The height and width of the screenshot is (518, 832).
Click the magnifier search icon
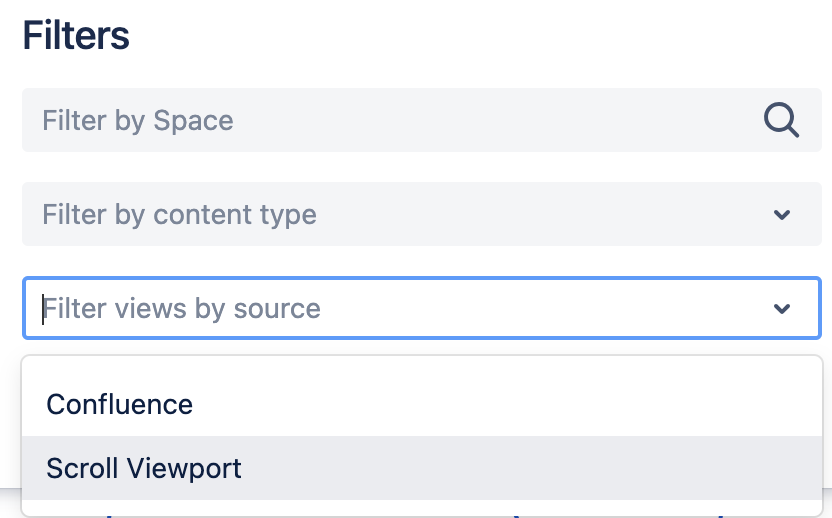[781, 121]
